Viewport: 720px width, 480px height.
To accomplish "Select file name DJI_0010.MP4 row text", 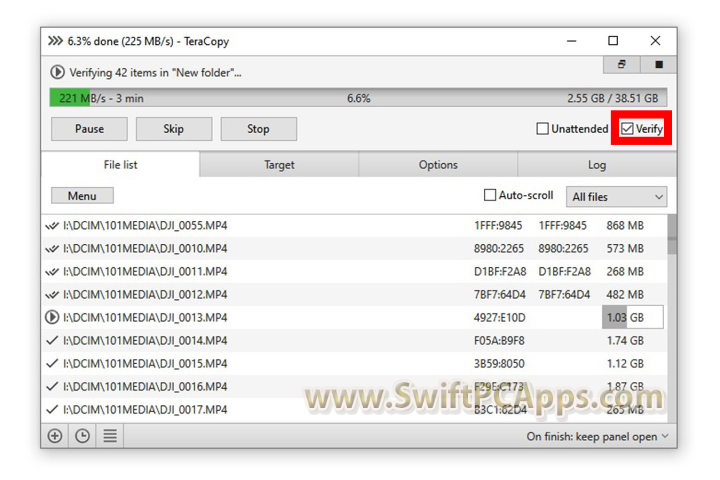I will (145, 248).
